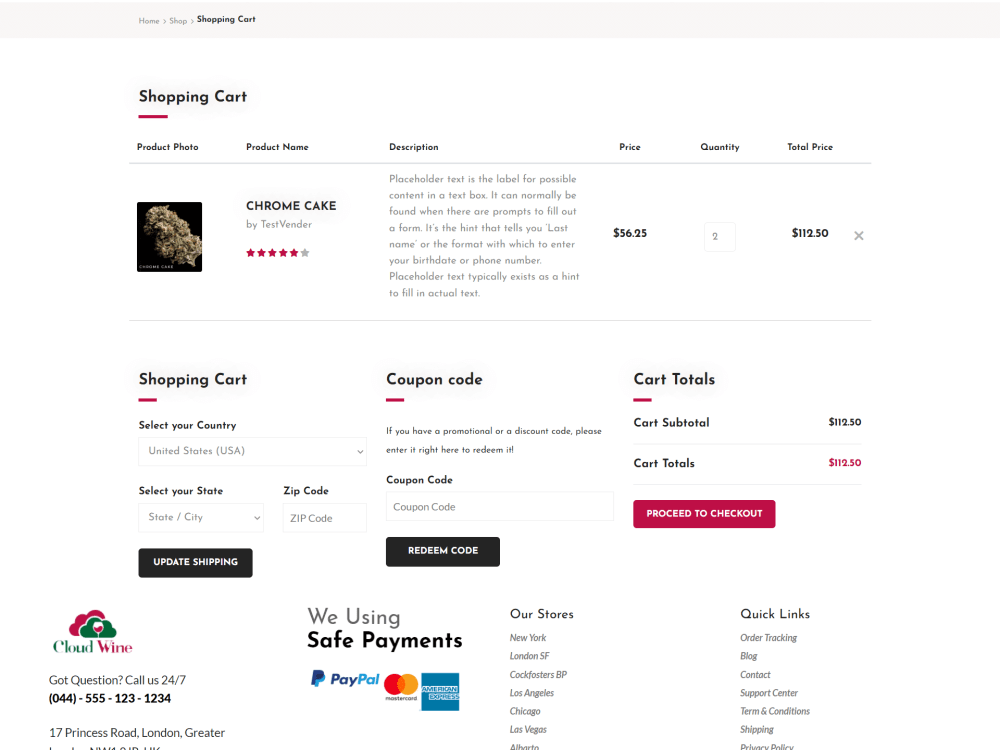The width and height of the screenshot is (1000, 750).
Task: Click the American Express payment icon
Action: click(x=441, y=691)
